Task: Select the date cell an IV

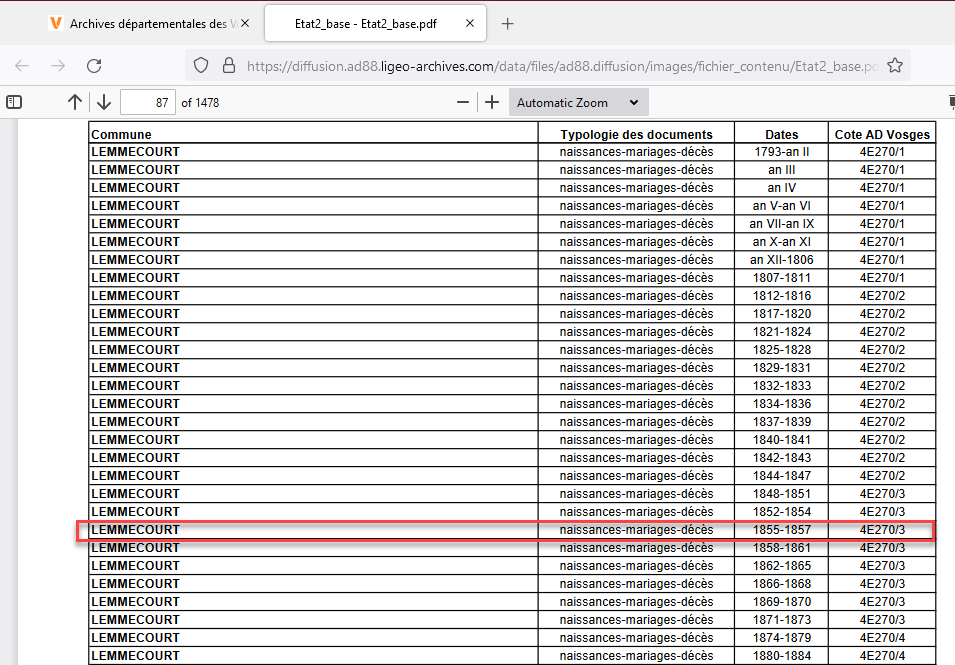Action: tap(781, 188)
